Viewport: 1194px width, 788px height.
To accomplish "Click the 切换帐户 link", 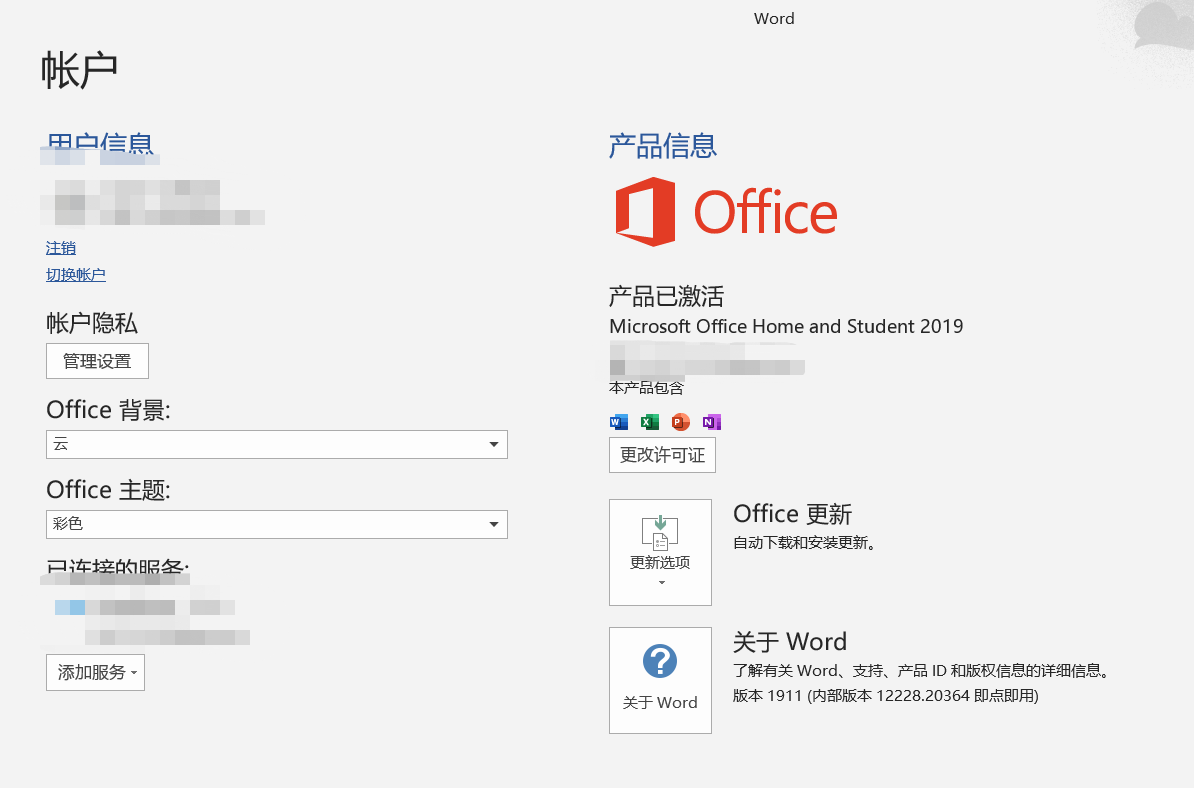I will pos(75,275).
